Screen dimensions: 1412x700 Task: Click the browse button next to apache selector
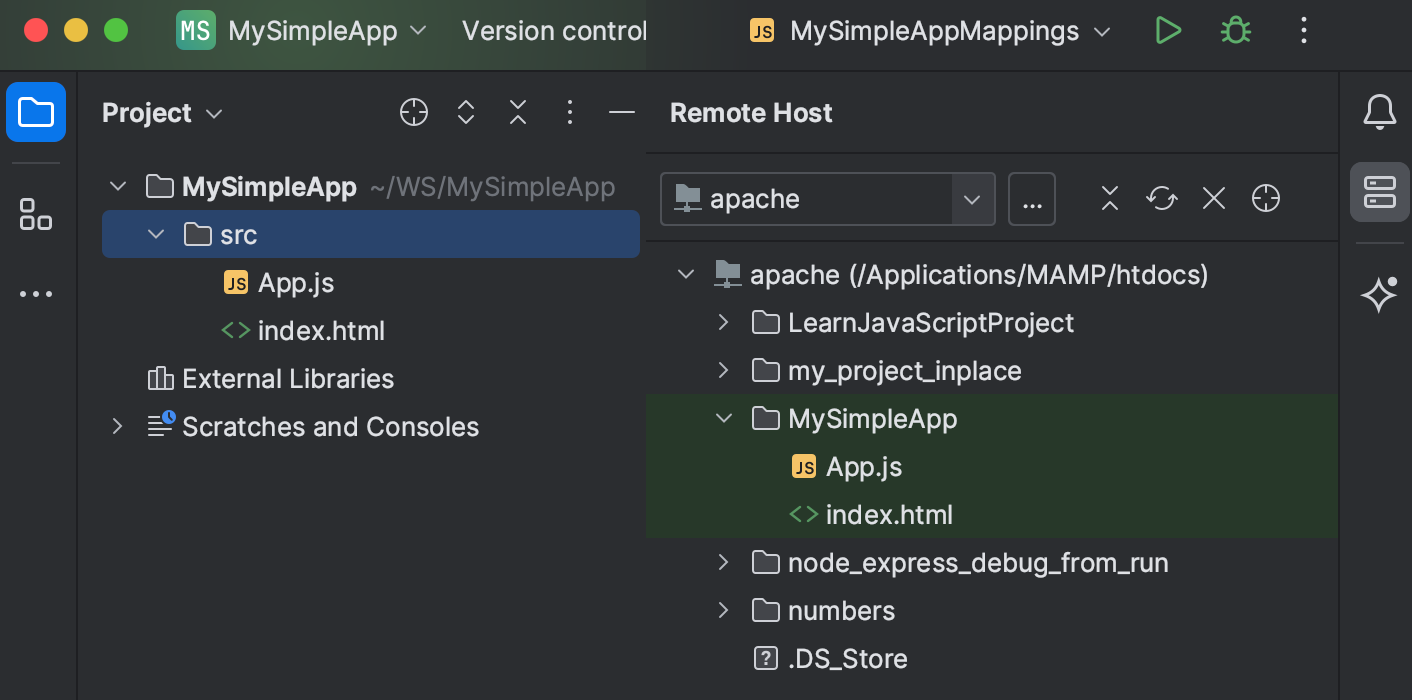[x=1032, y=199]
